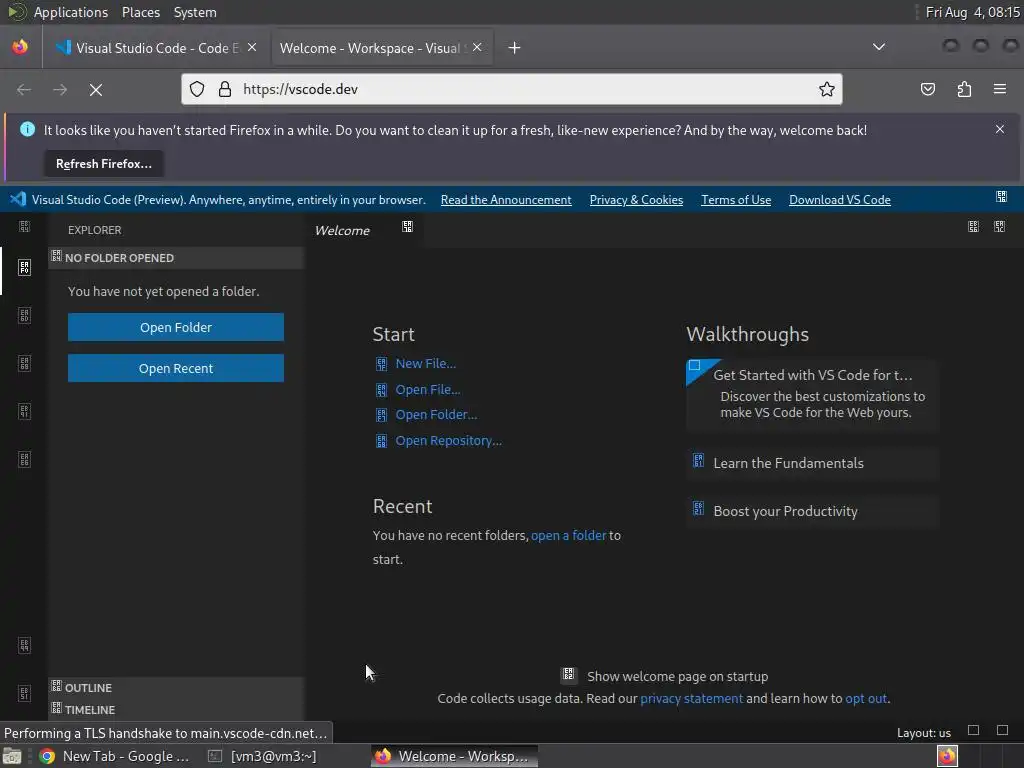Open the Search view from activity bar
The image size is (1024, 768).
(24, 315)
